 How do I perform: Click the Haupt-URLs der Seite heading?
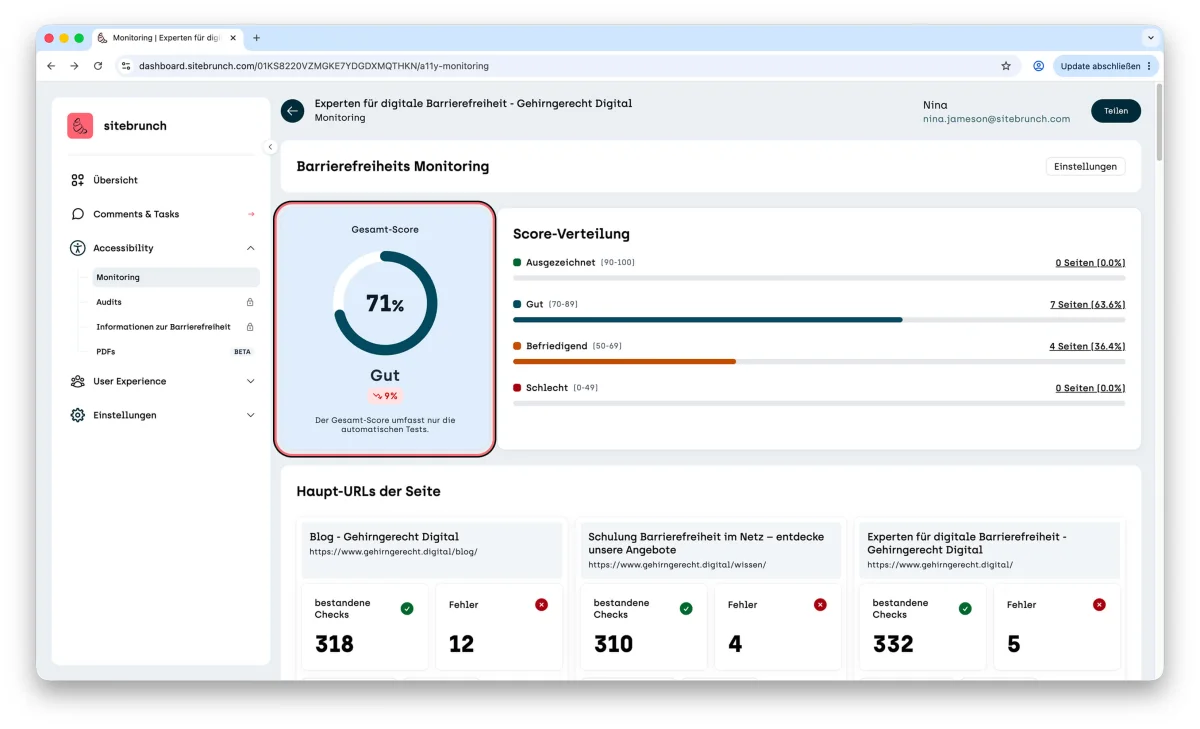[368, 492]
